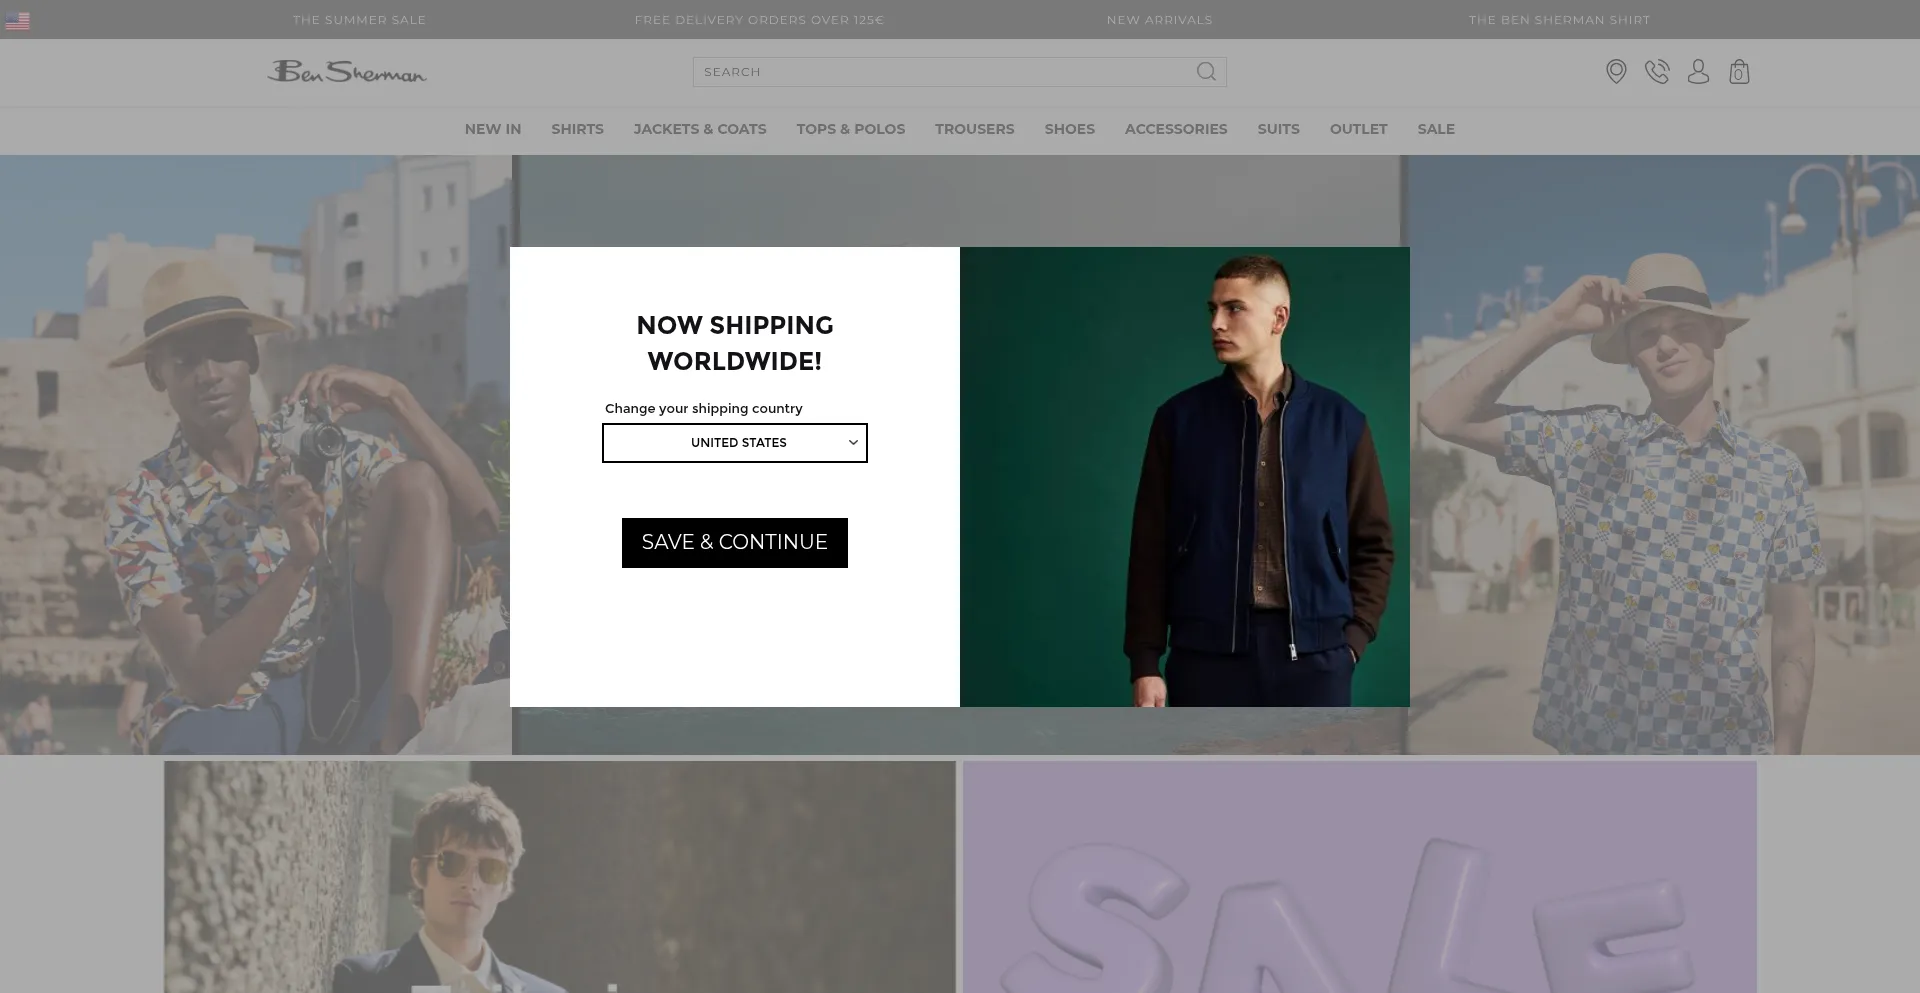Select Trousers in navigation bar
Viewport: 1920px width, 993px height.
[974, 129]
